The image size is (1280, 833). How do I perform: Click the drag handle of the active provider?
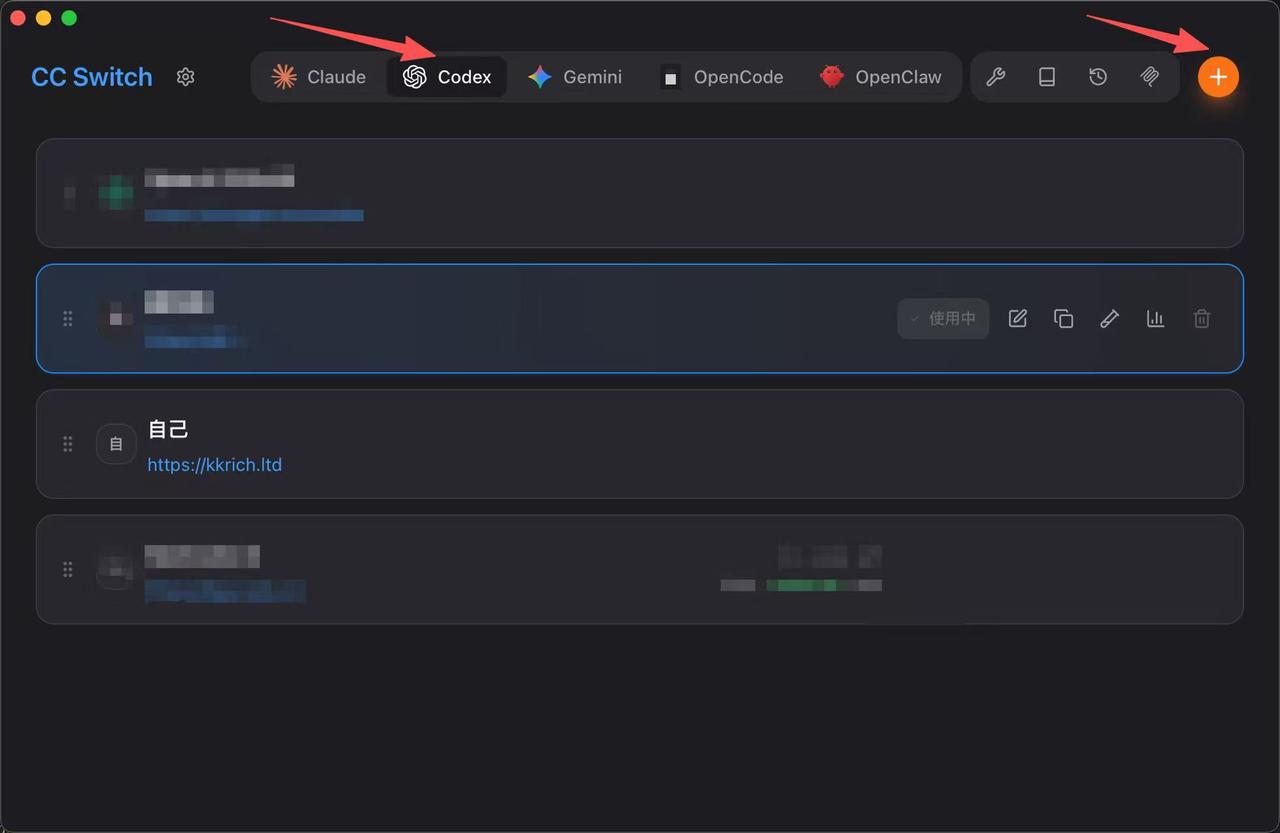(68, 318)
